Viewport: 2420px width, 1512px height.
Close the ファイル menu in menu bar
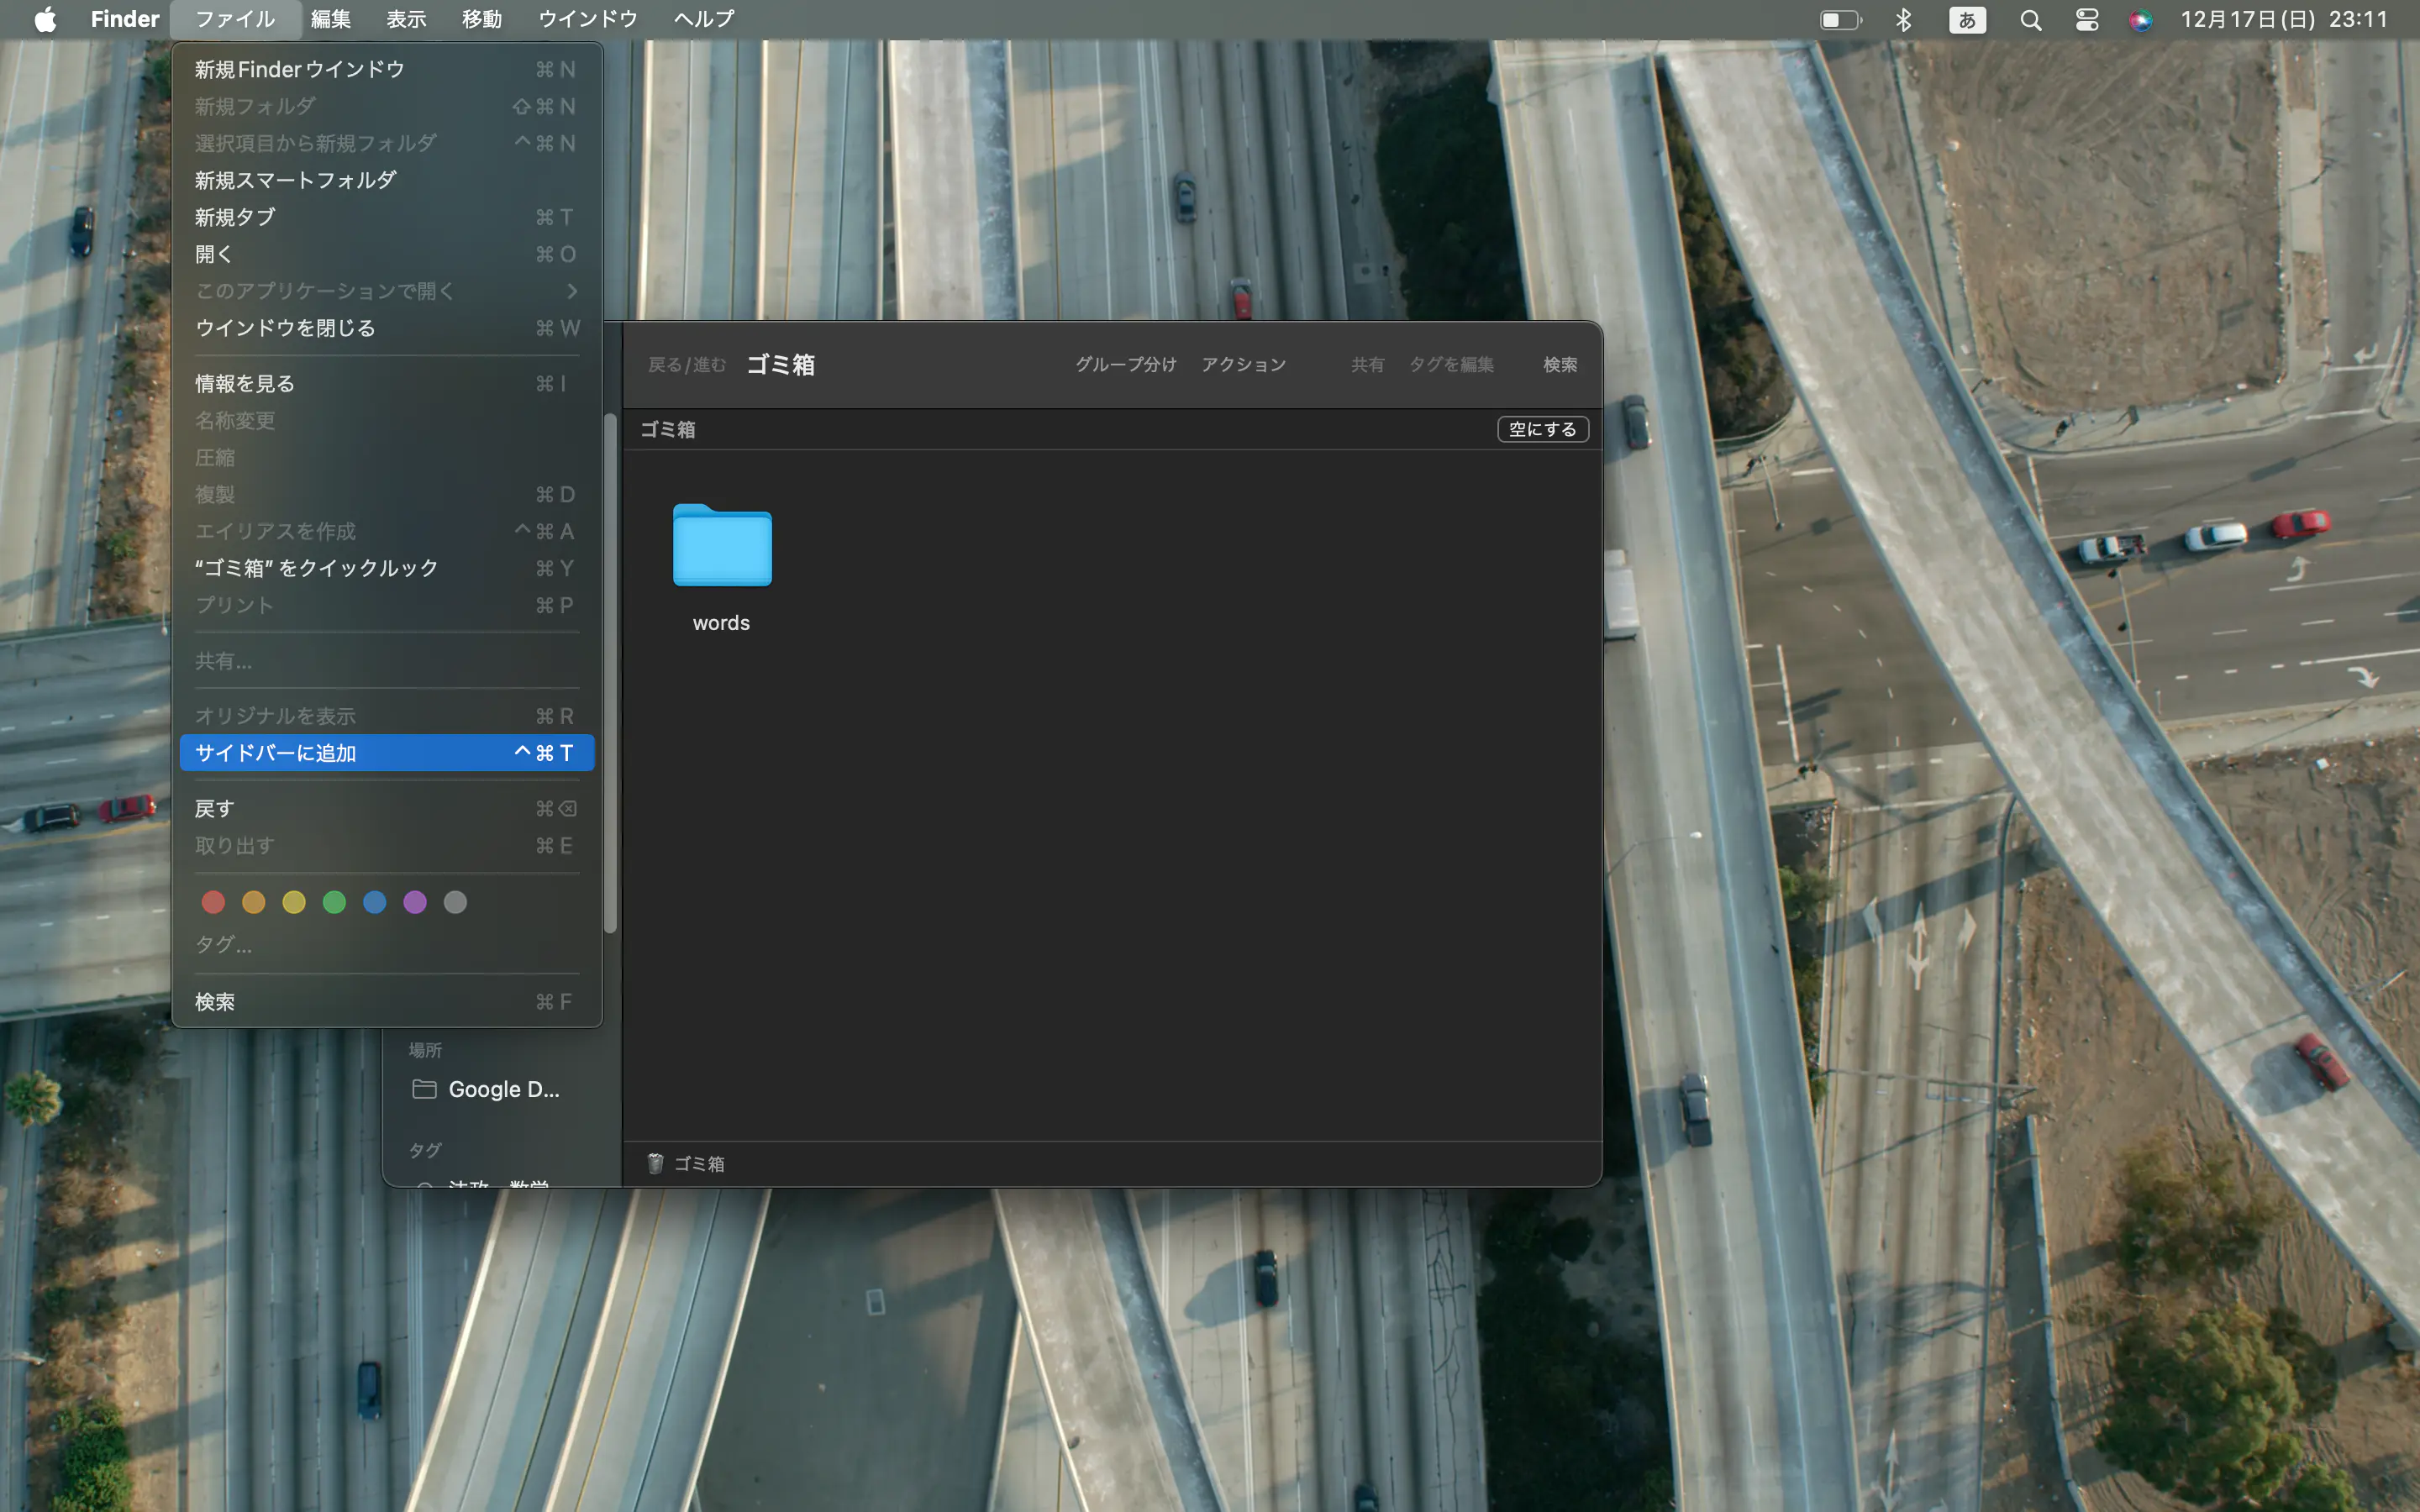point(235,19)
